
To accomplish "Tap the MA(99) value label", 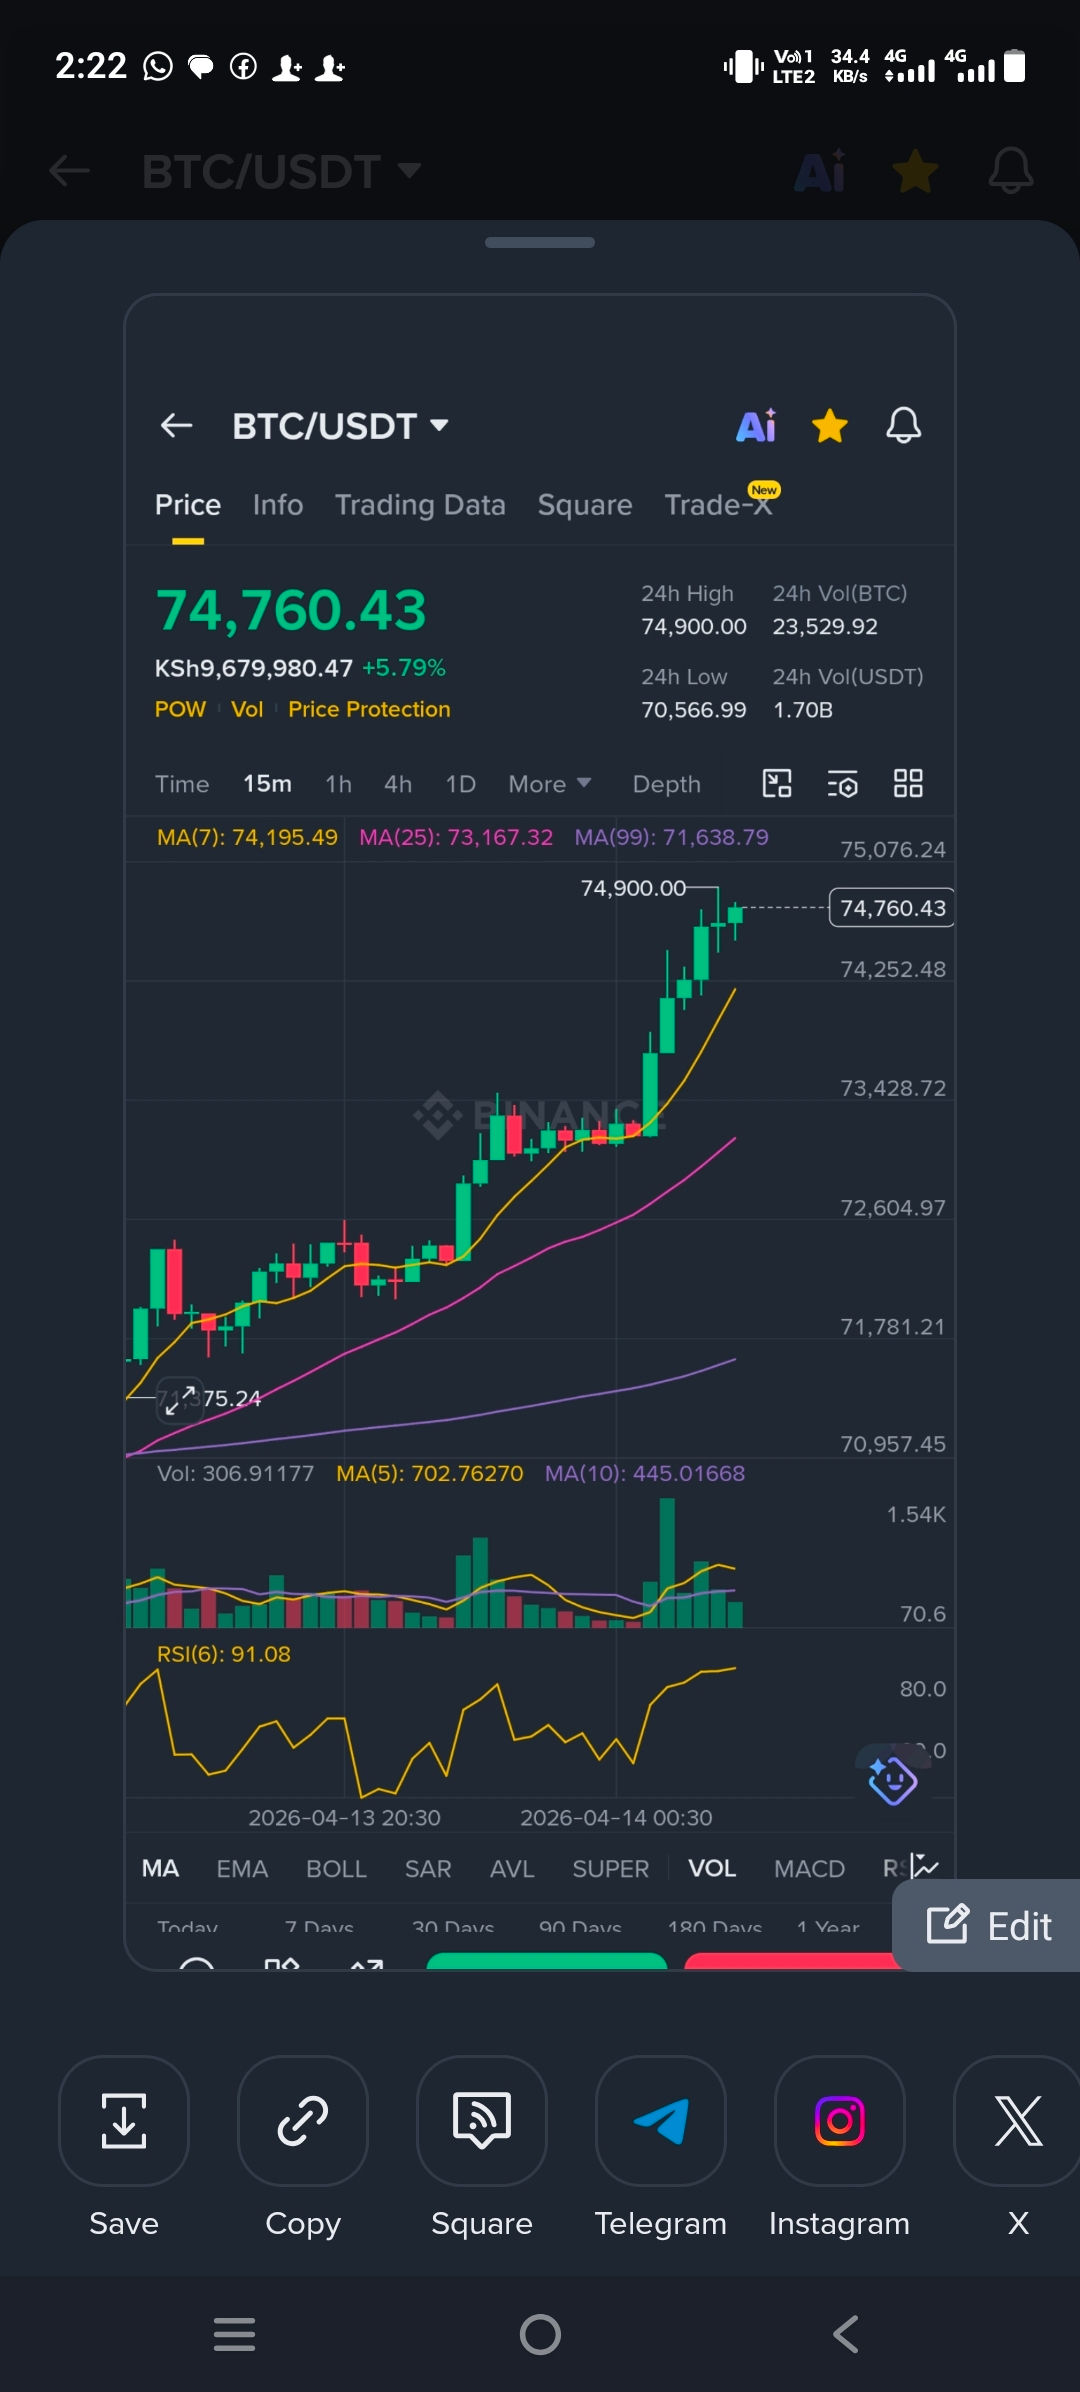I will (x=671, y=837).
